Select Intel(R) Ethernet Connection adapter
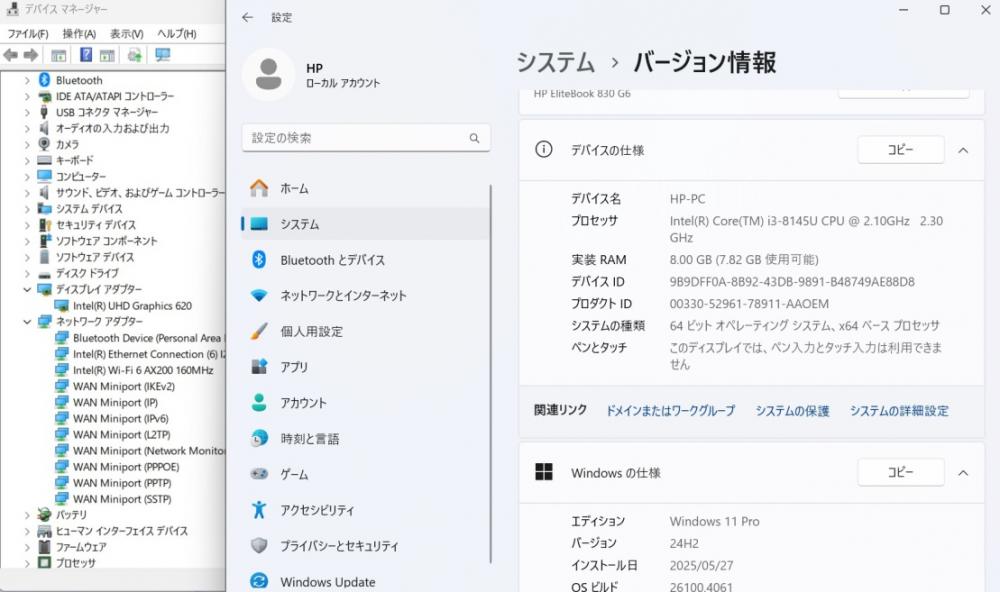Screen dimensions: 1000x592 click(149, 354)
